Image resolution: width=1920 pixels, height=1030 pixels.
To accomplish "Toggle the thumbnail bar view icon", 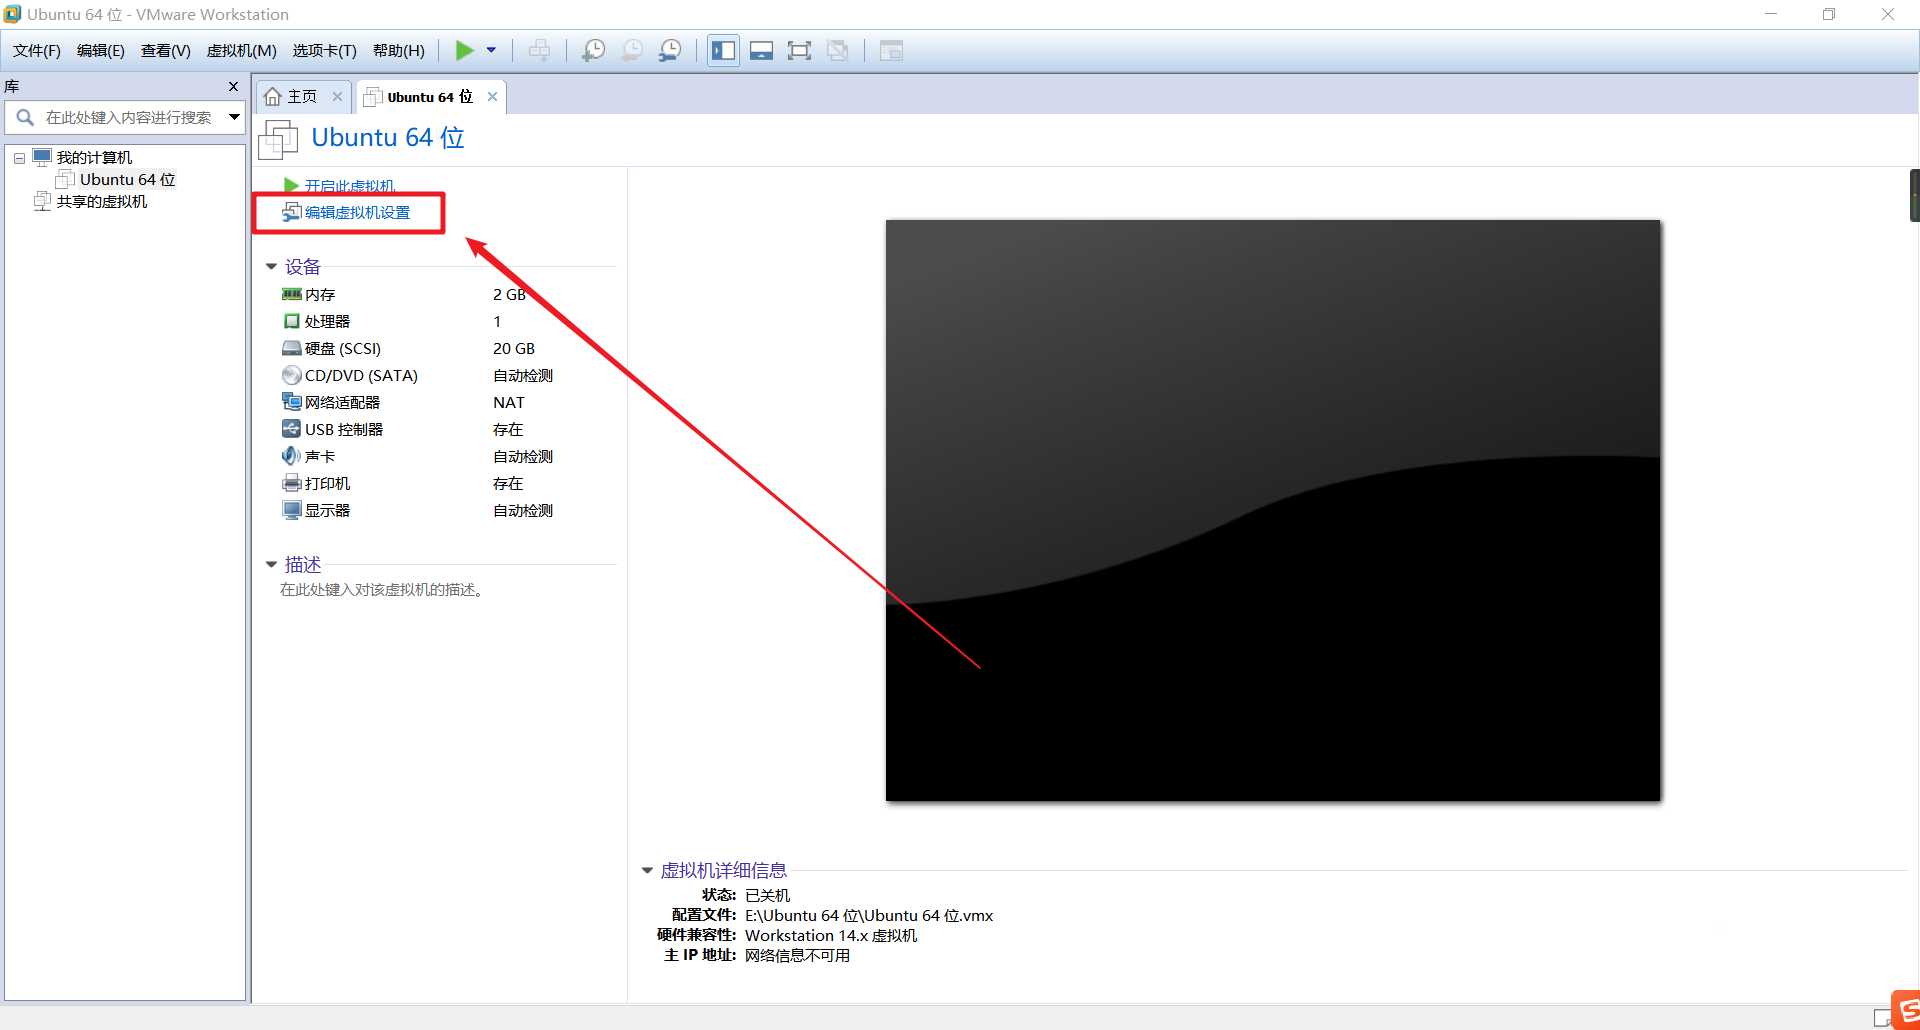I will pos(762,50).
